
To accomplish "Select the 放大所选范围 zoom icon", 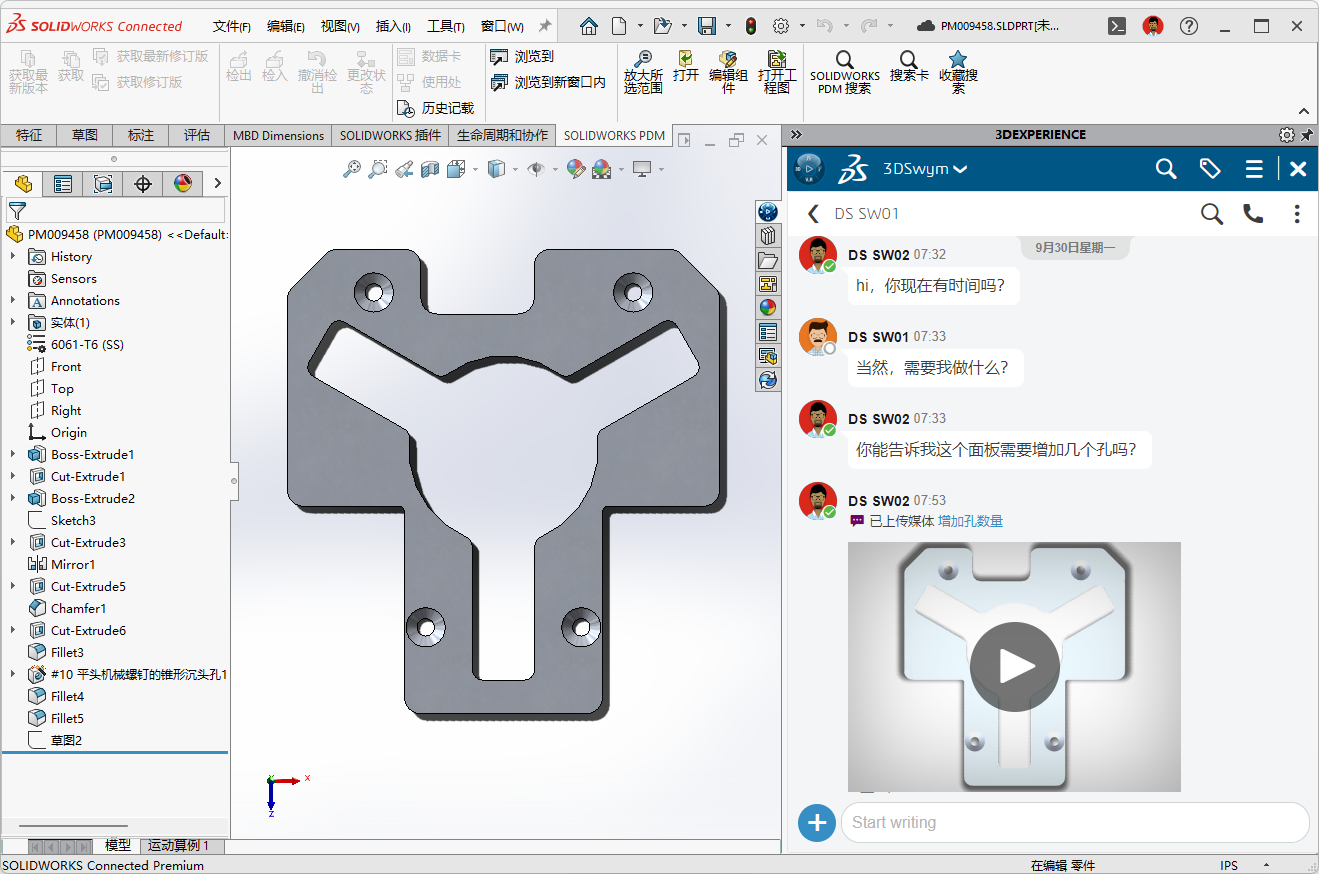I will (x=643, y=60).
